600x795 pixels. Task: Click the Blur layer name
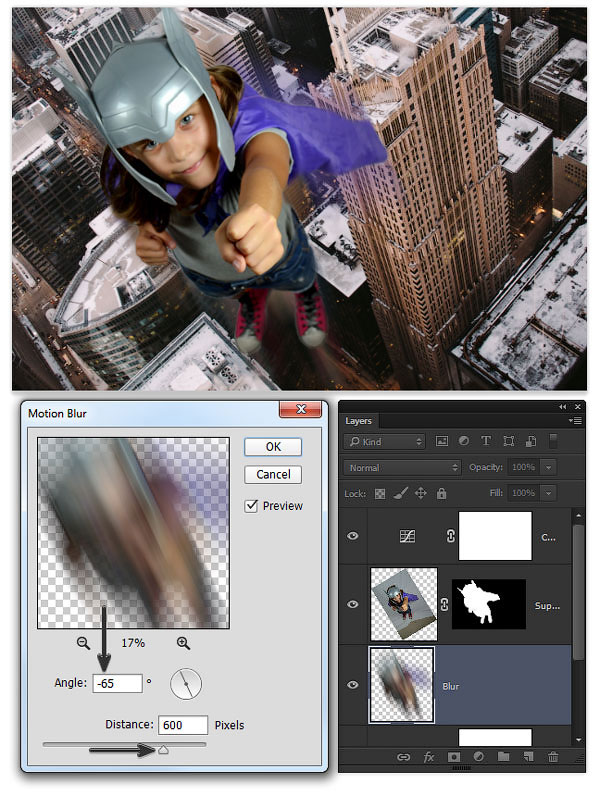[x=450, y=686]
